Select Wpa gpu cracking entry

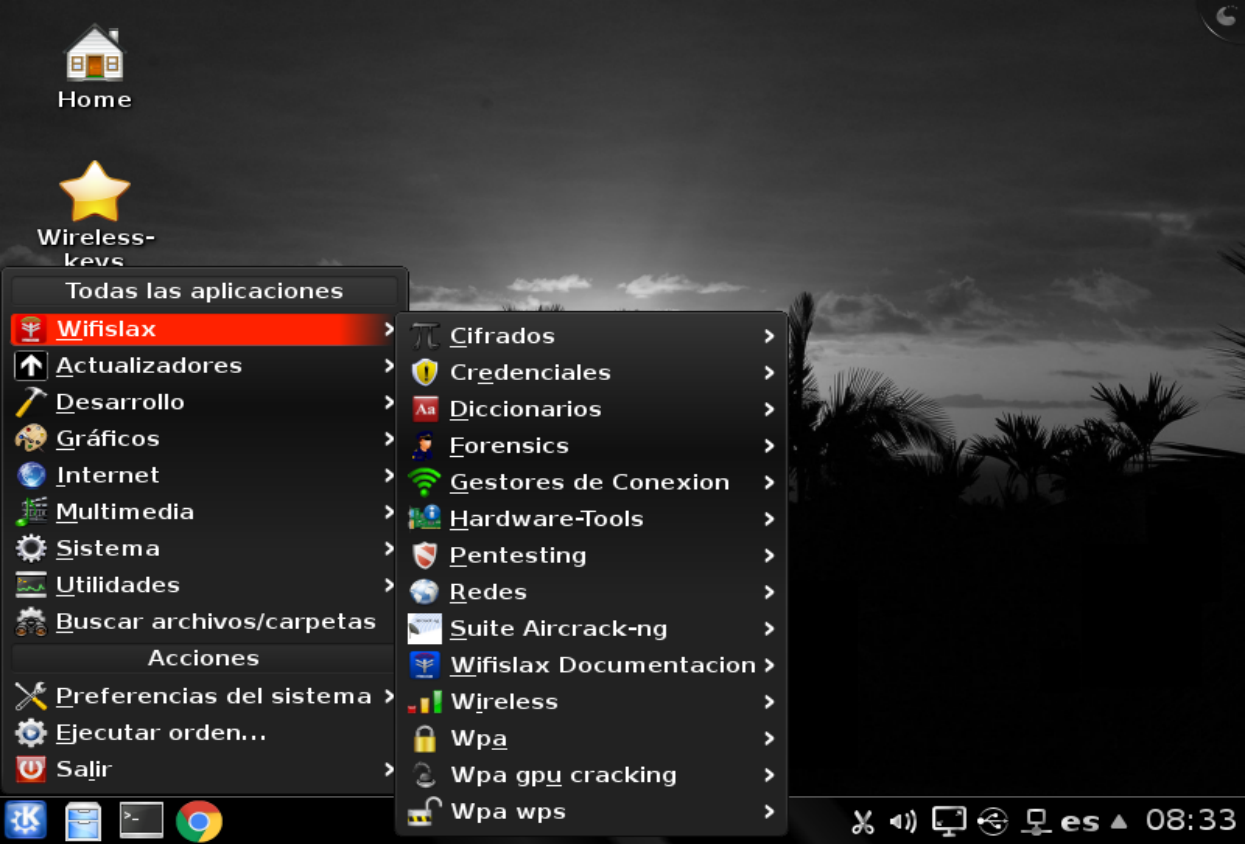coord(593,775)
